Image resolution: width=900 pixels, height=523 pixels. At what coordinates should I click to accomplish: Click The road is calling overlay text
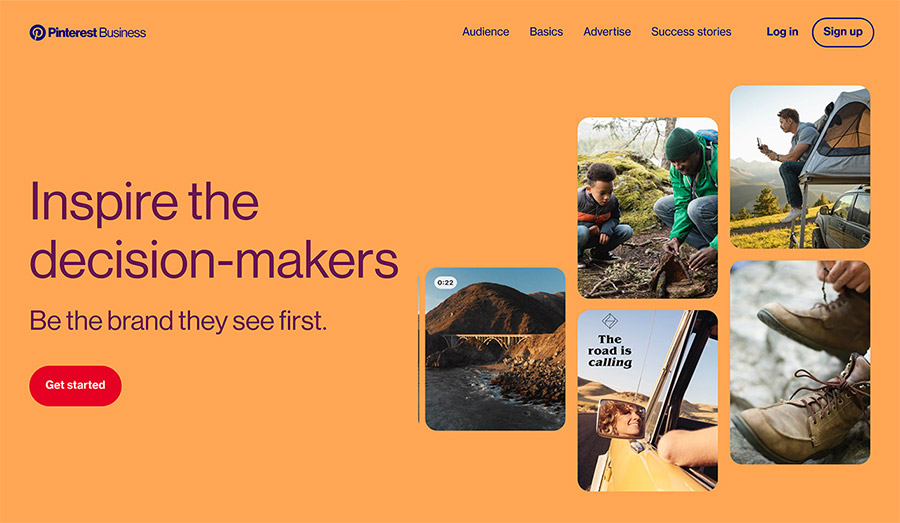tap(610, 351)
